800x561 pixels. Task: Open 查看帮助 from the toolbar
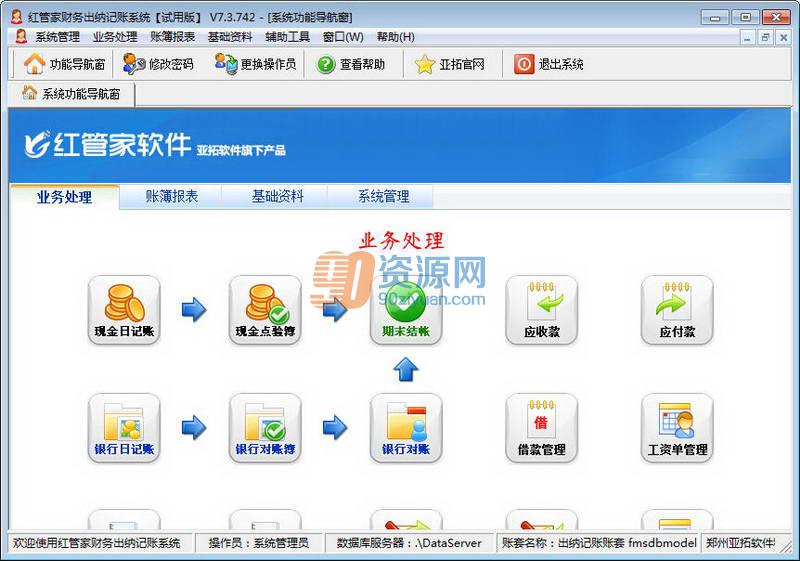pos(351,64)
